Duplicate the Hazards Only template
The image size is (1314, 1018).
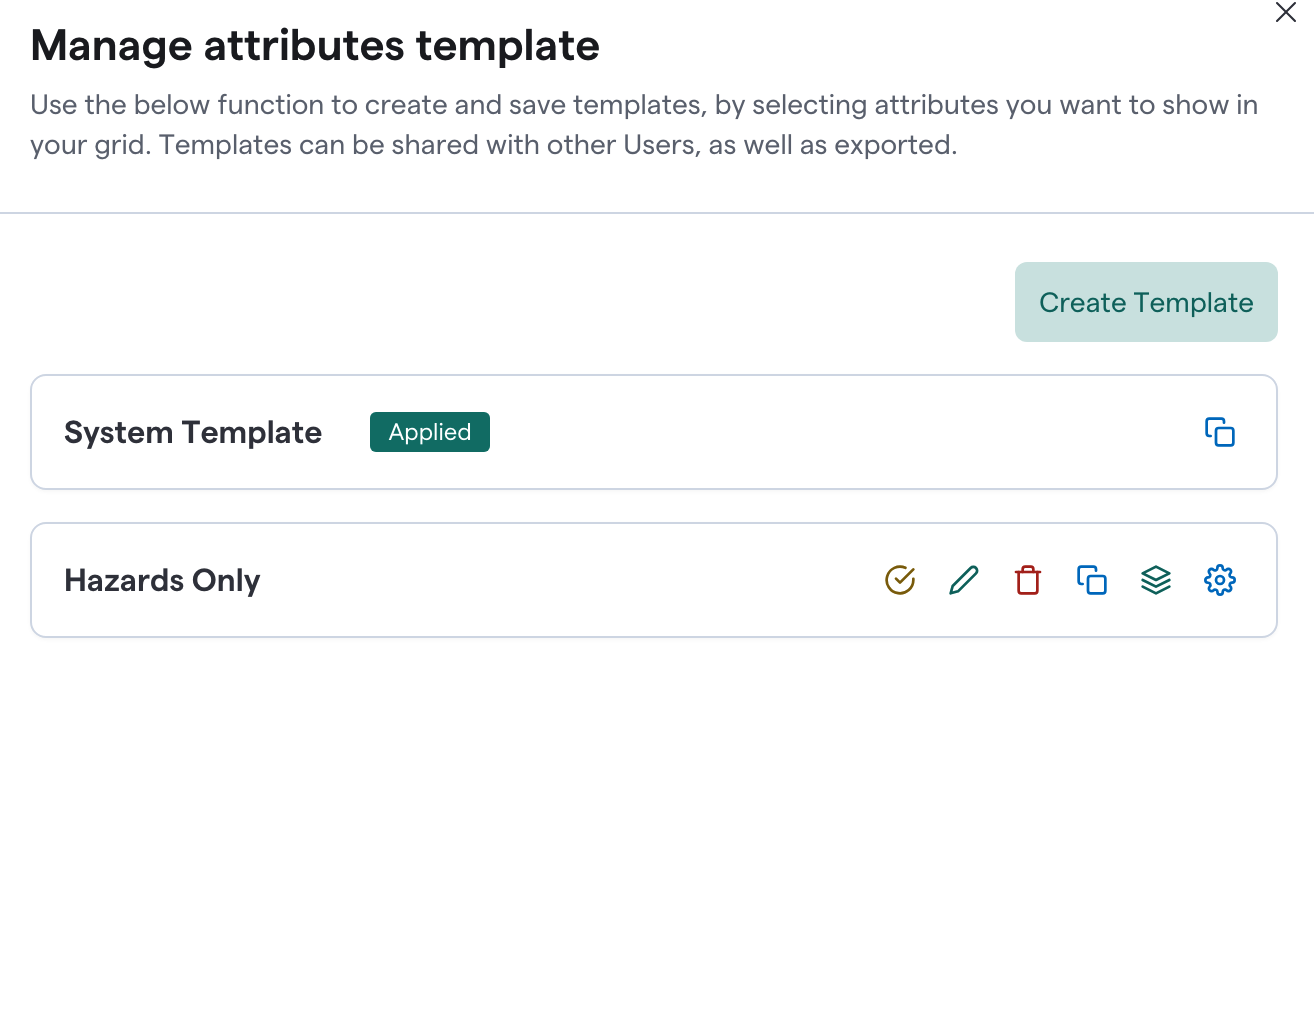1092,580
